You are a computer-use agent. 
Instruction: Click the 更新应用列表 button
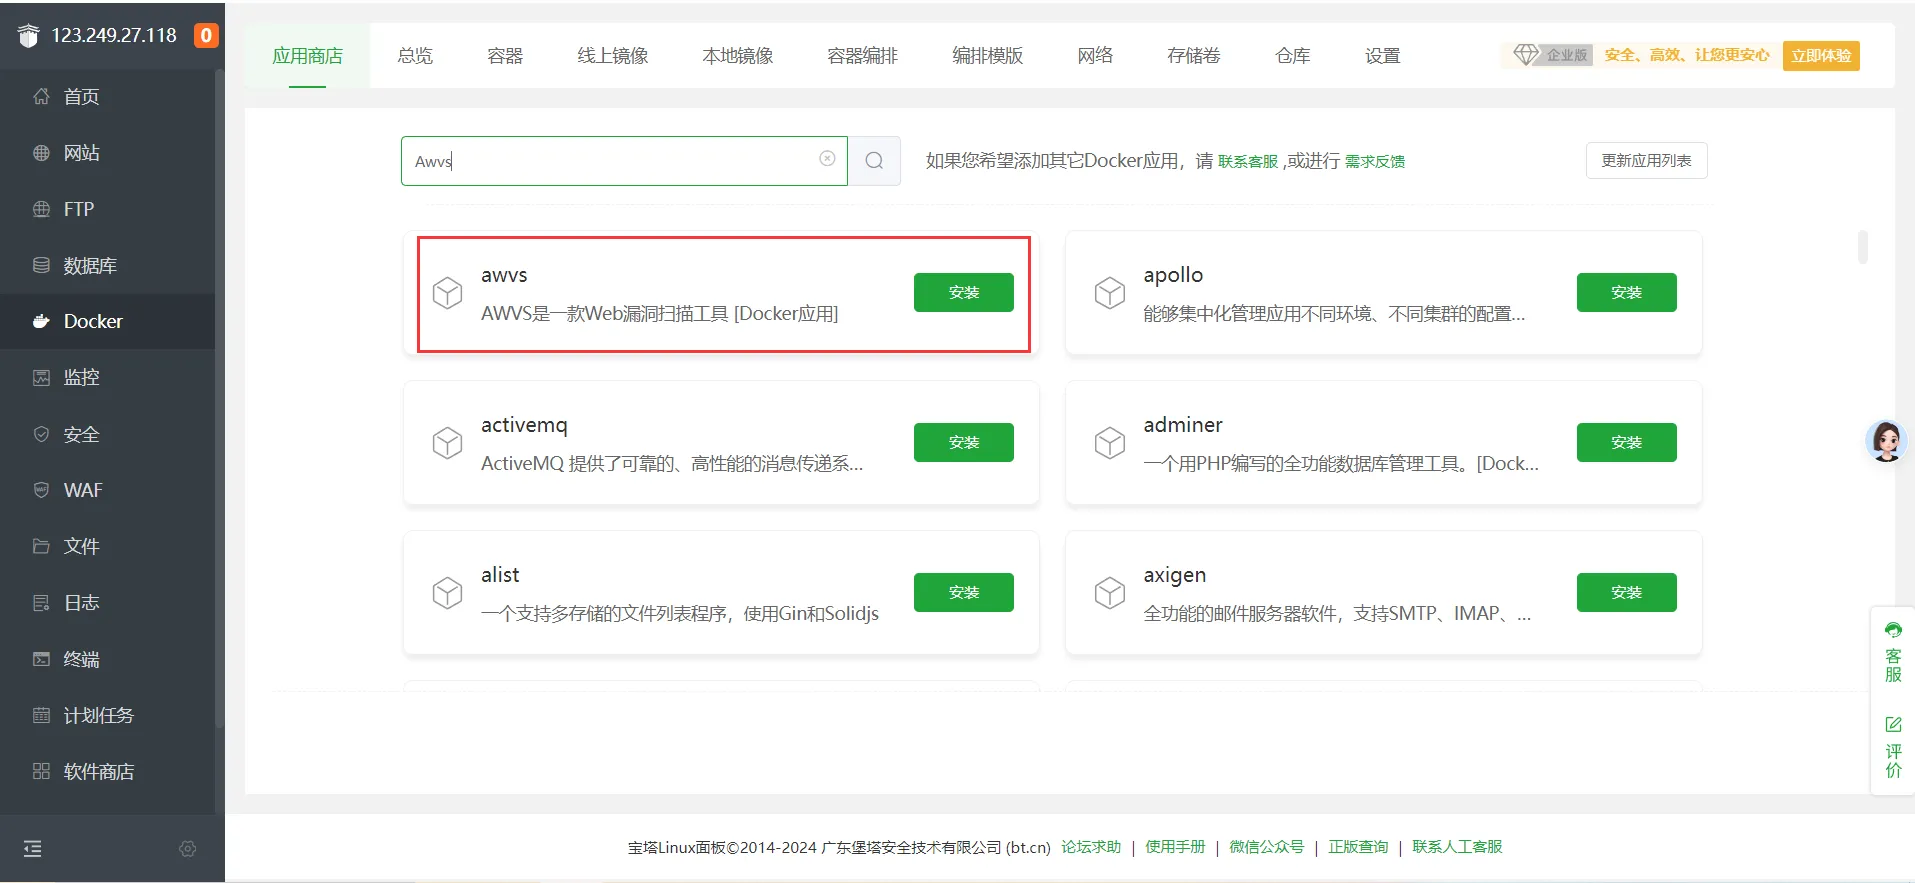click(x=1647, y=161)
